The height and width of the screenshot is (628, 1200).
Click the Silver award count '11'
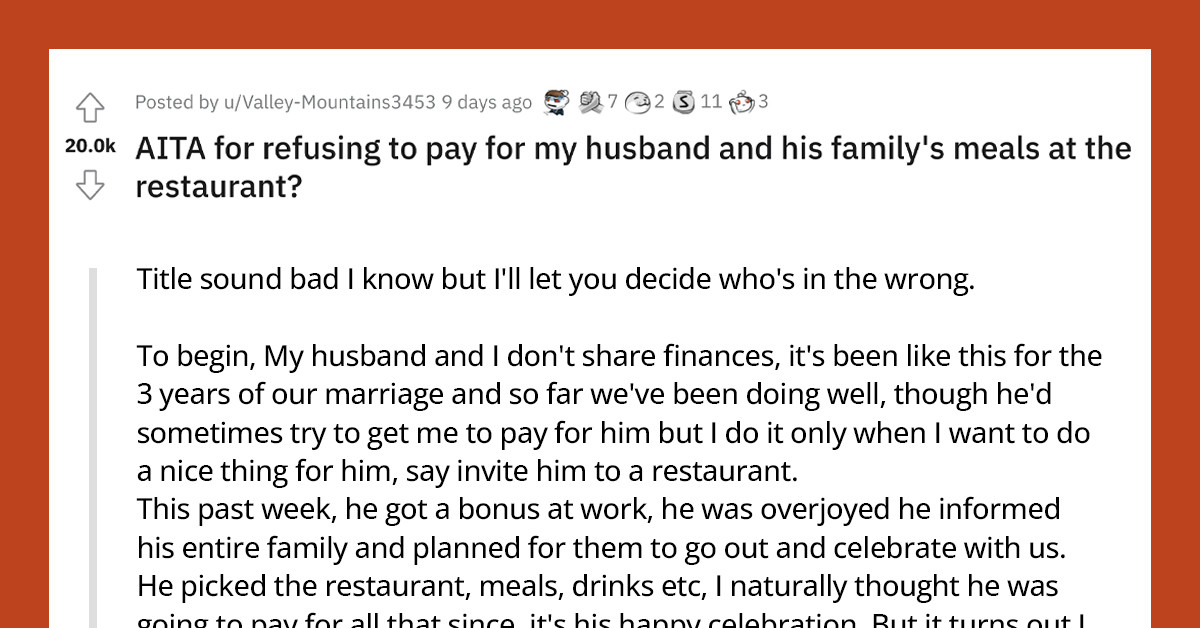coord(712,101)
